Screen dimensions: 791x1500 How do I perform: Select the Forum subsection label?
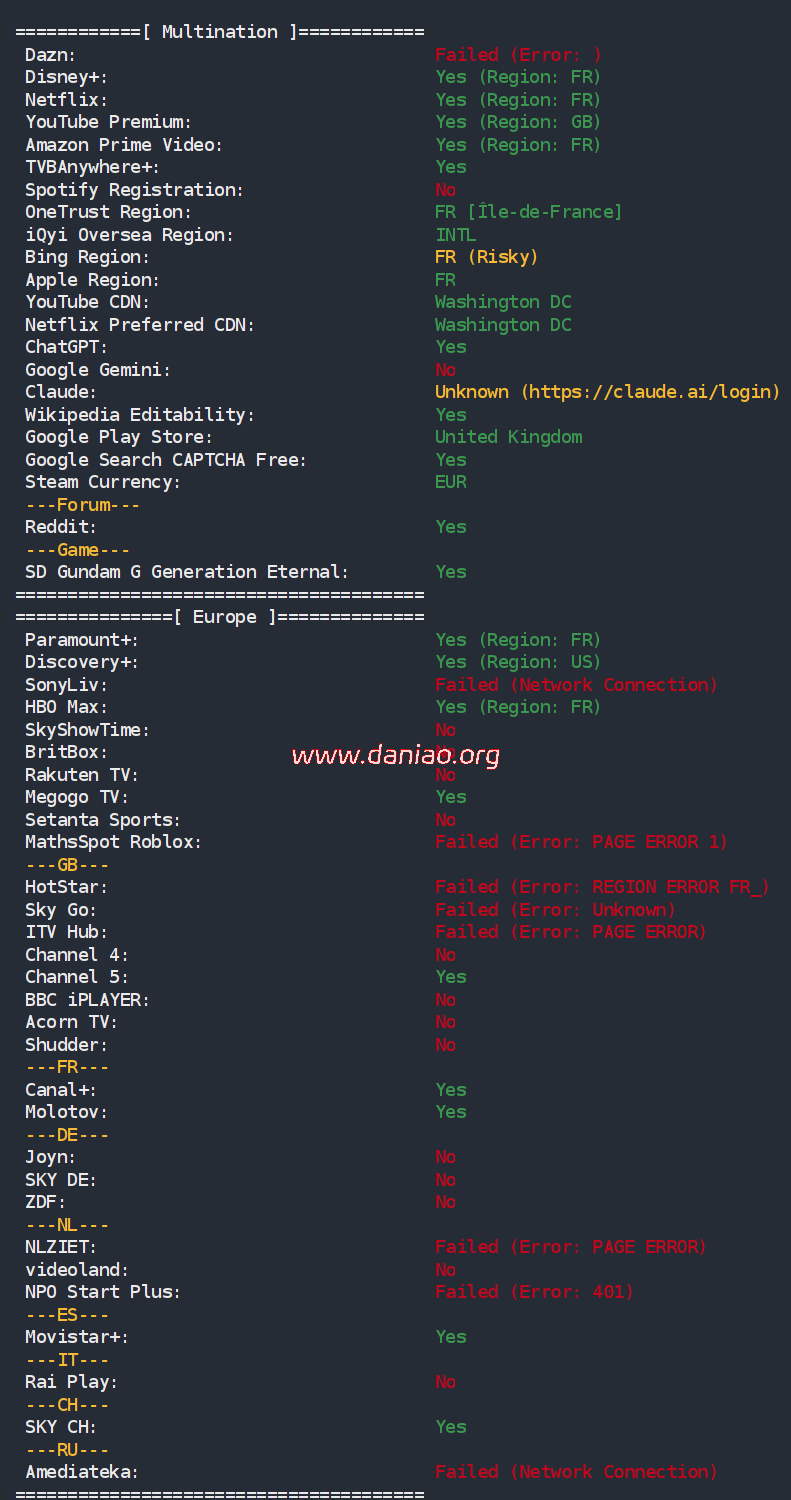coord(83,505)
